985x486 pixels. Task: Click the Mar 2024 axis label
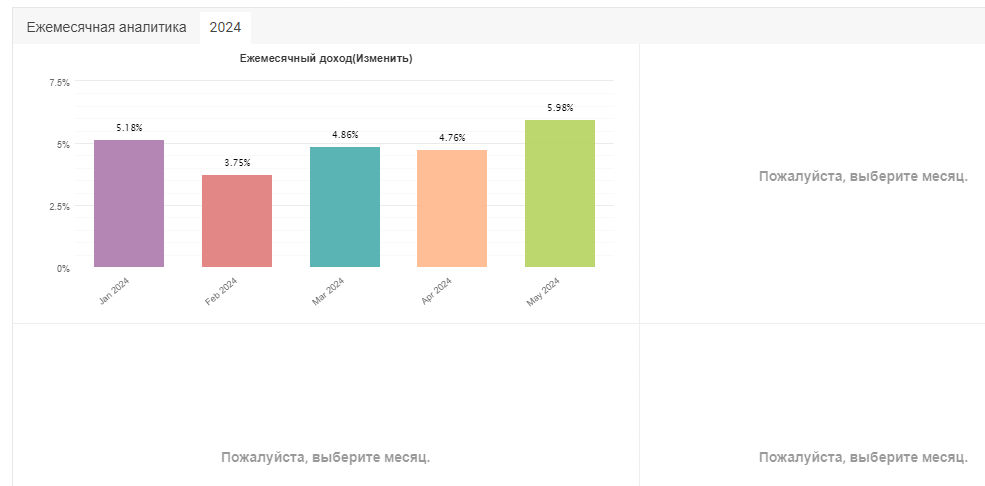pos(329,292)
